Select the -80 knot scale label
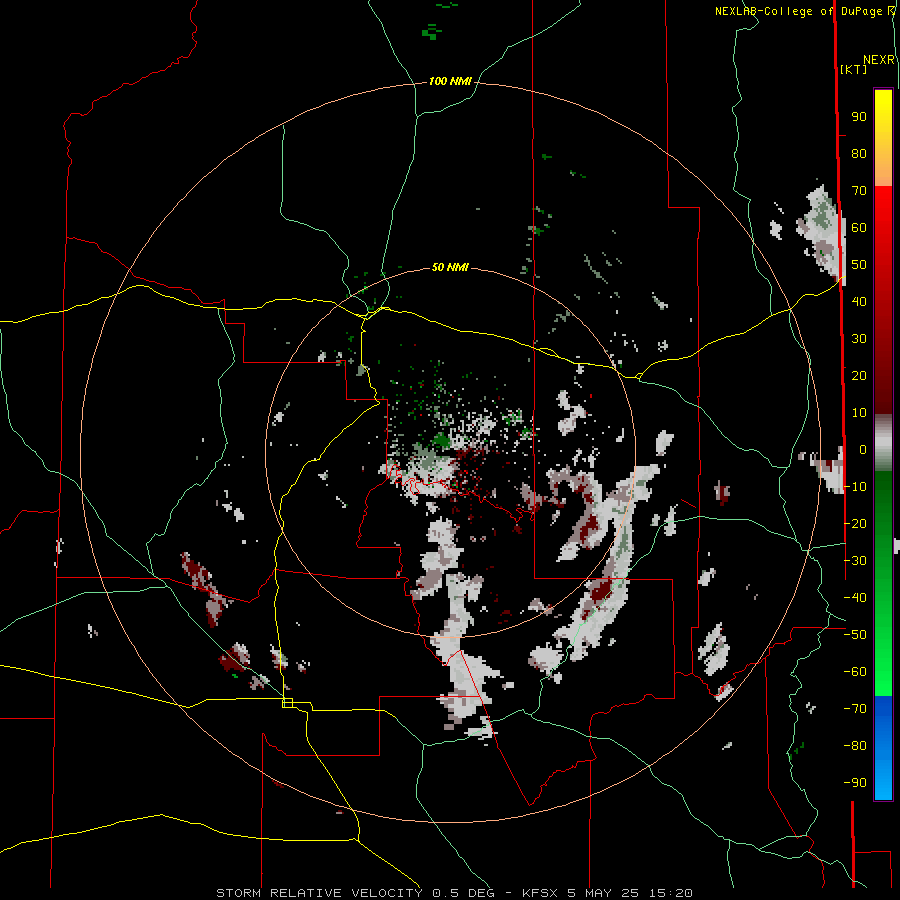 click(855, 746)
